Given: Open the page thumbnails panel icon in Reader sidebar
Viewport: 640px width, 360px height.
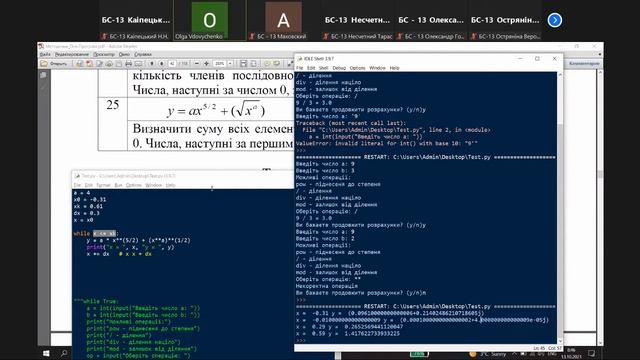Looking at the screenshot, I should click(43, 76).
